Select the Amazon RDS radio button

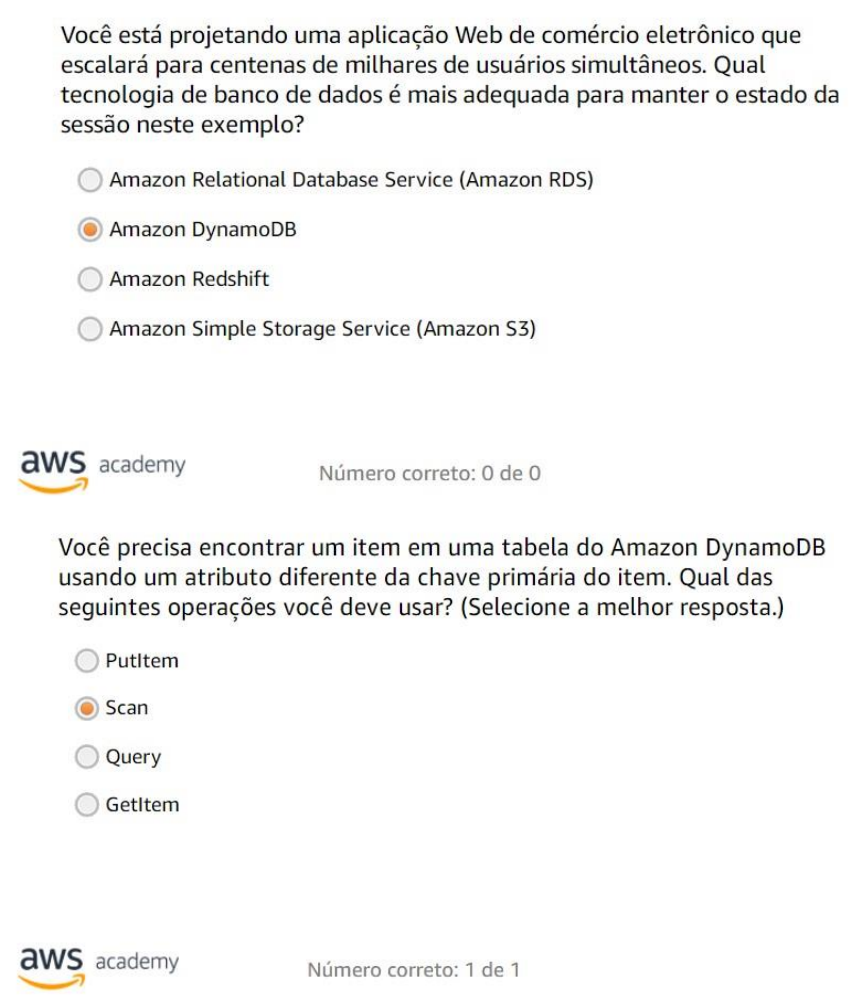(x=90, y=180)
